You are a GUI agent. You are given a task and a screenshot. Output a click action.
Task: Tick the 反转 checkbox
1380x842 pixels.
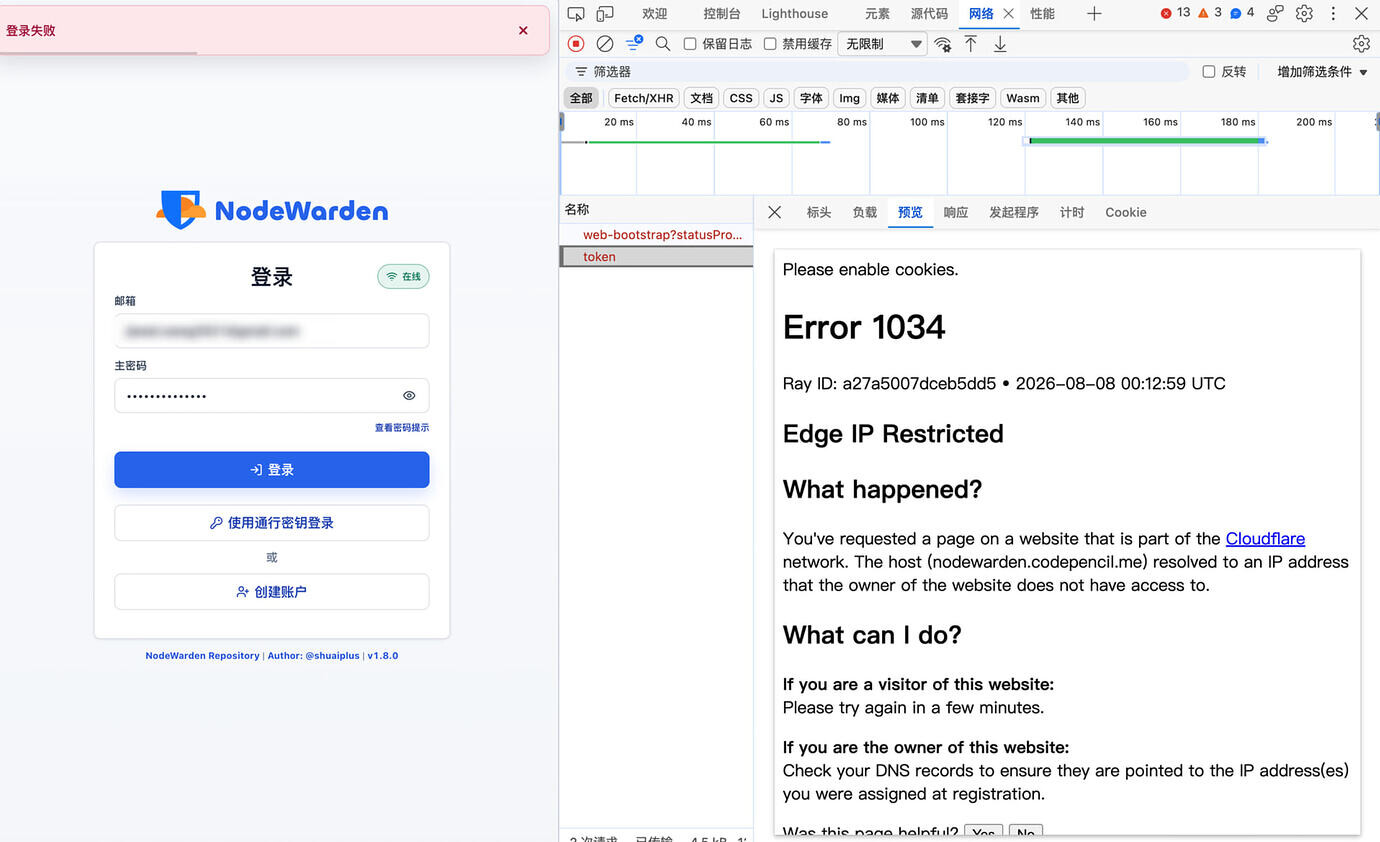coord(1209,72)
